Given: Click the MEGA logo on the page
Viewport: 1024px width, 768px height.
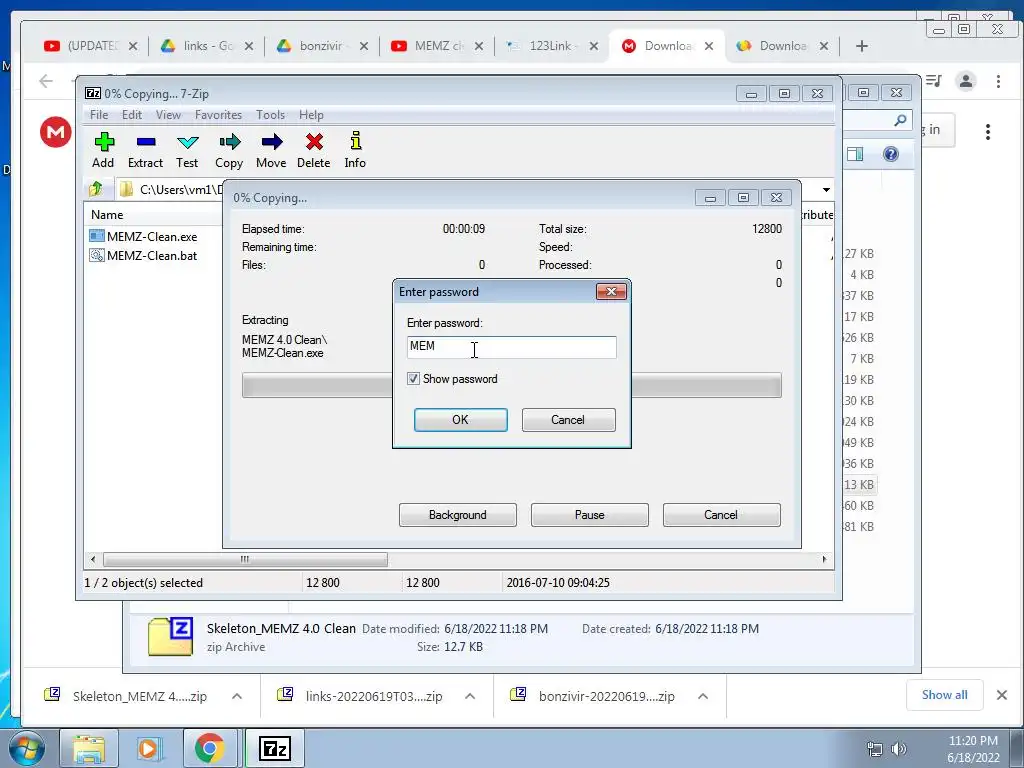Looking at the screenshot, I should pyautogui.click(x=56, y=132).
